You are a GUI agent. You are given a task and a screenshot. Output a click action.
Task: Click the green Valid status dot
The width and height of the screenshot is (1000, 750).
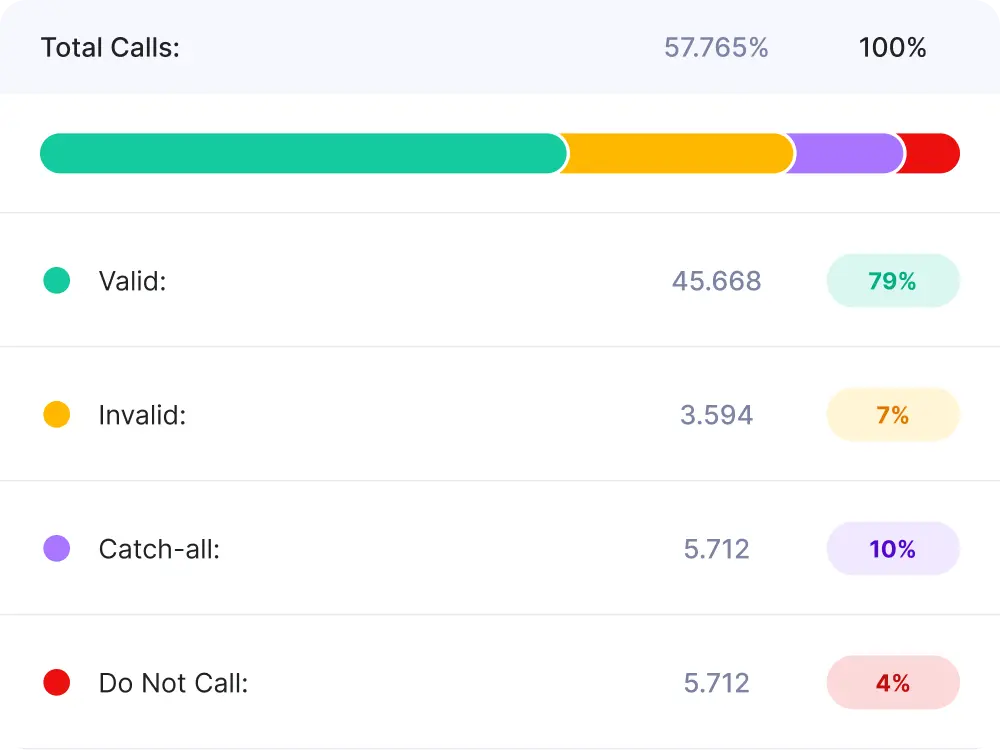point(57,281)
